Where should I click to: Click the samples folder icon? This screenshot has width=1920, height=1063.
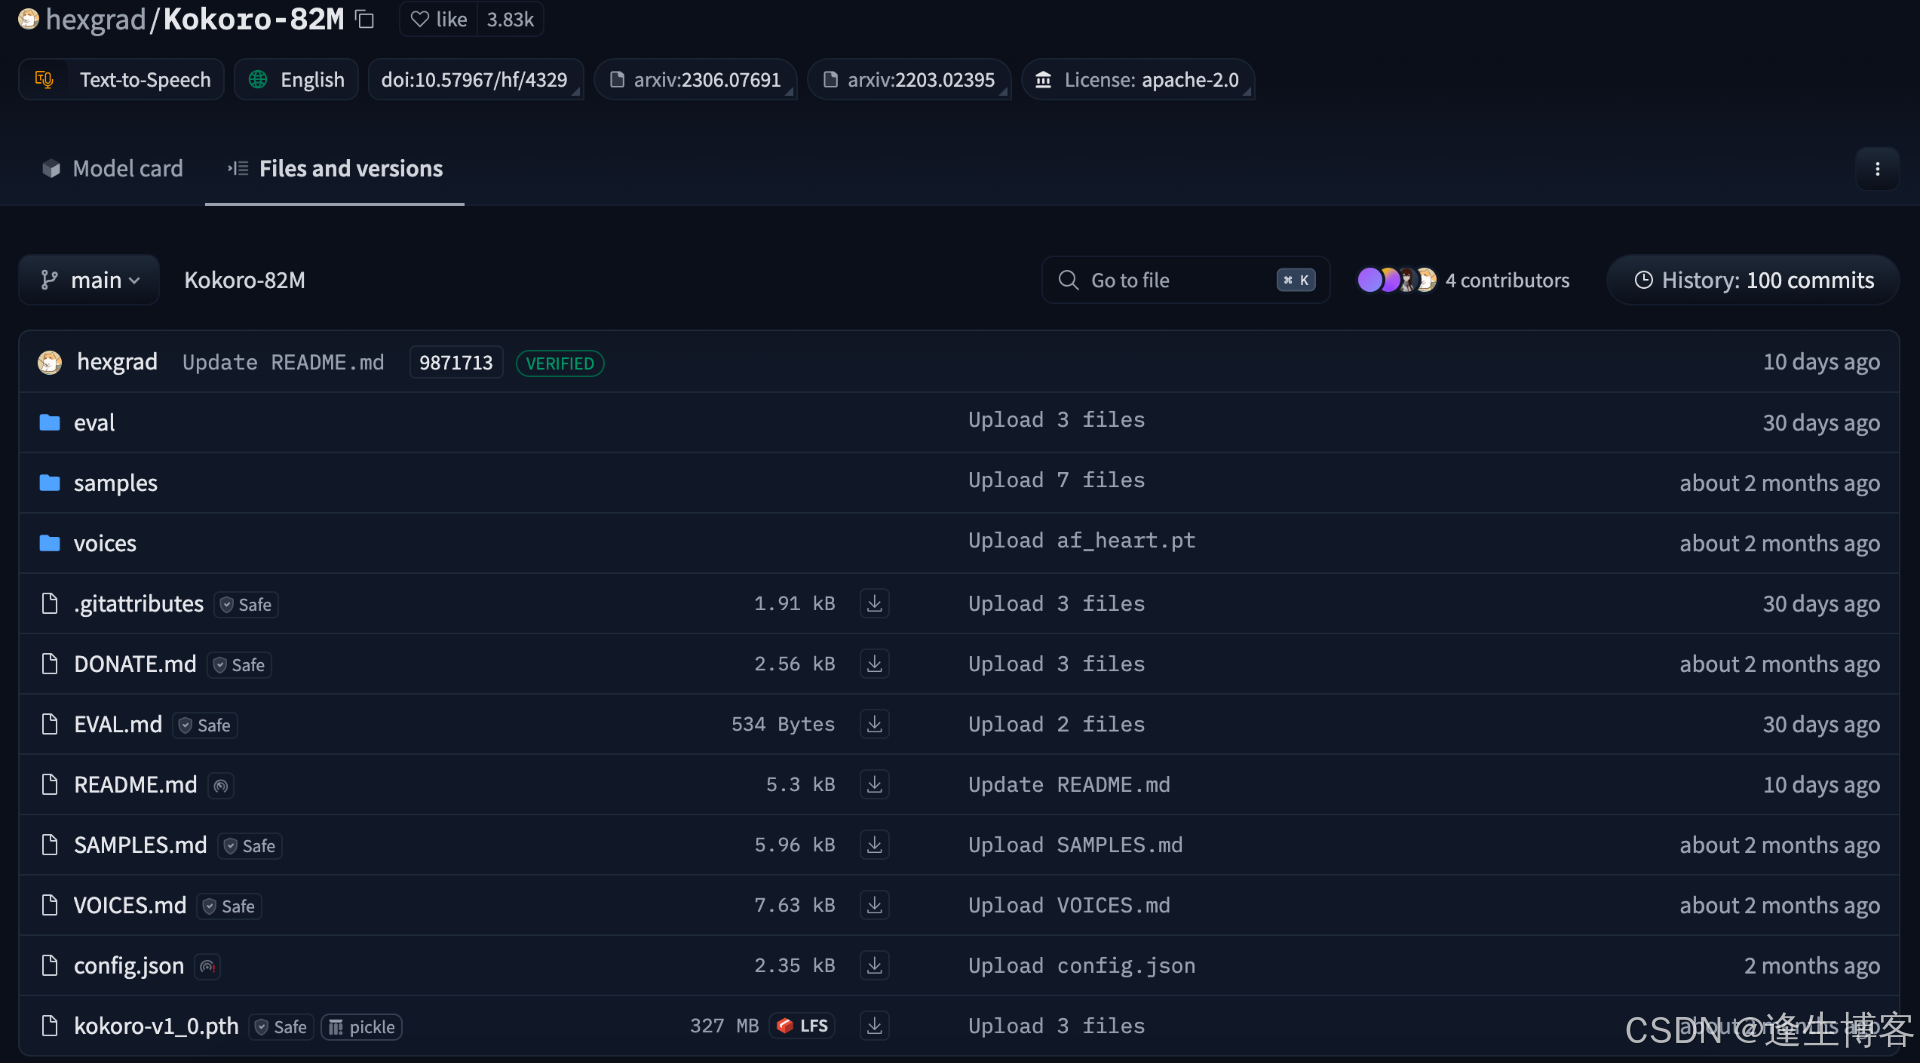click(49, 483)
